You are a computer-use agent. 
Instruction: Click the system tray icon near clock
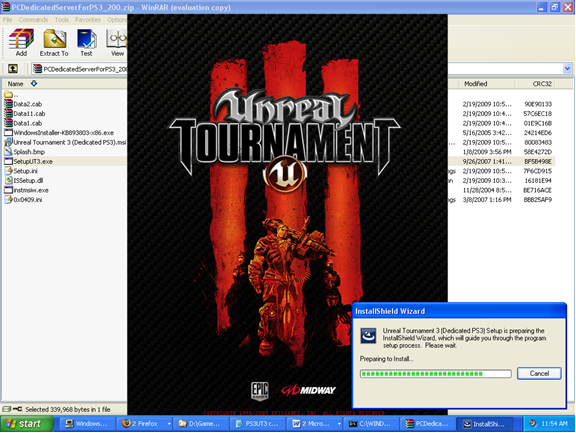coord(533,423)
